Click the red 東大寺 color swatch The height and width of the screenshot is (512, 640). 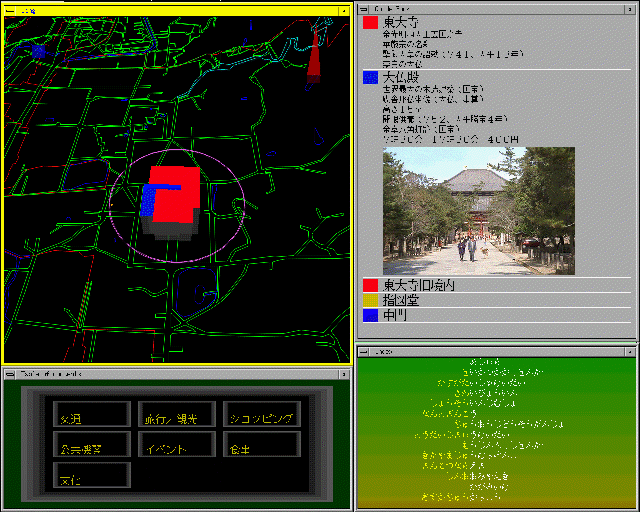click(370, 23)
